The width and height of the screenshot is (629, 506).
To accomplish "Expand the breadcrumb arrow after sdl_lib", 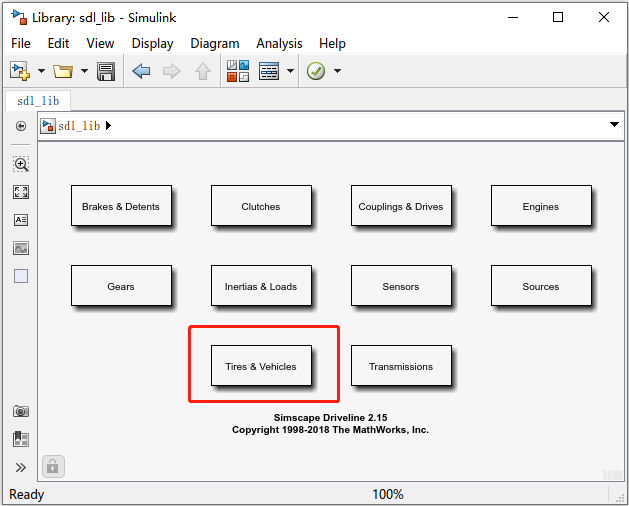I will tap(108, 126).
